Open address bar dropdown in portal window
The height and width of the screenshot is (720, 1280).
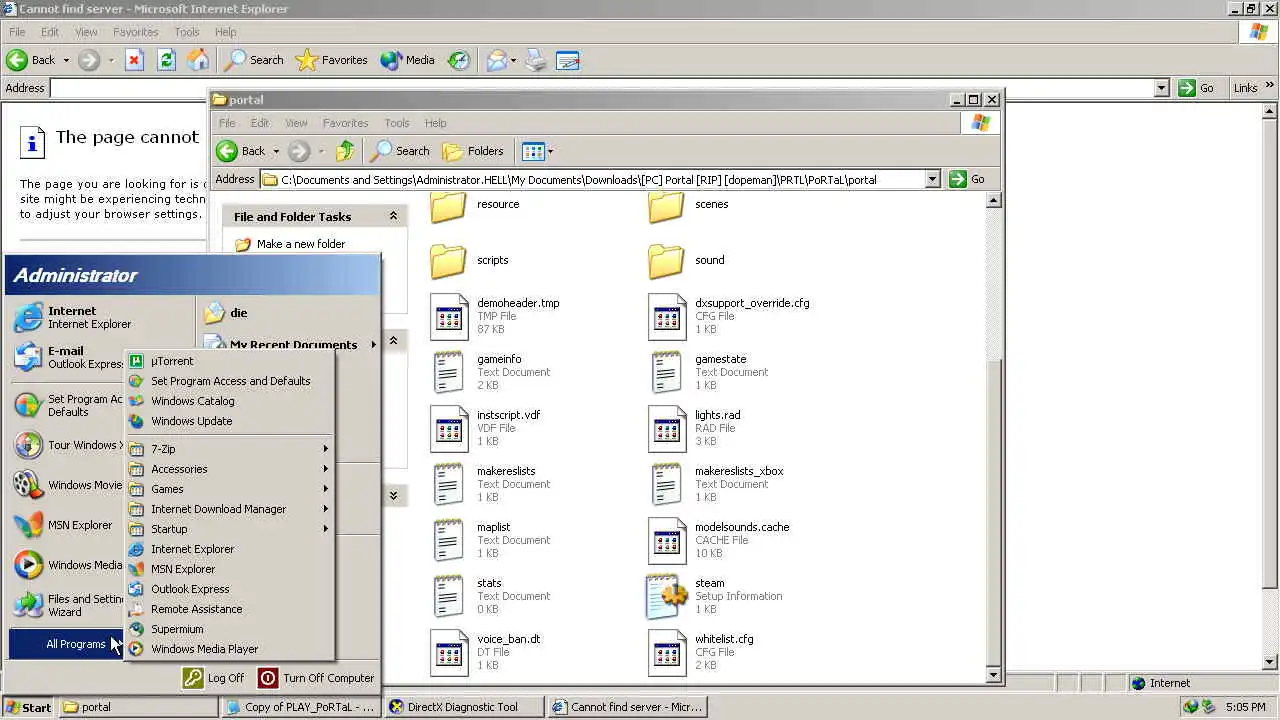coord(932,179)
